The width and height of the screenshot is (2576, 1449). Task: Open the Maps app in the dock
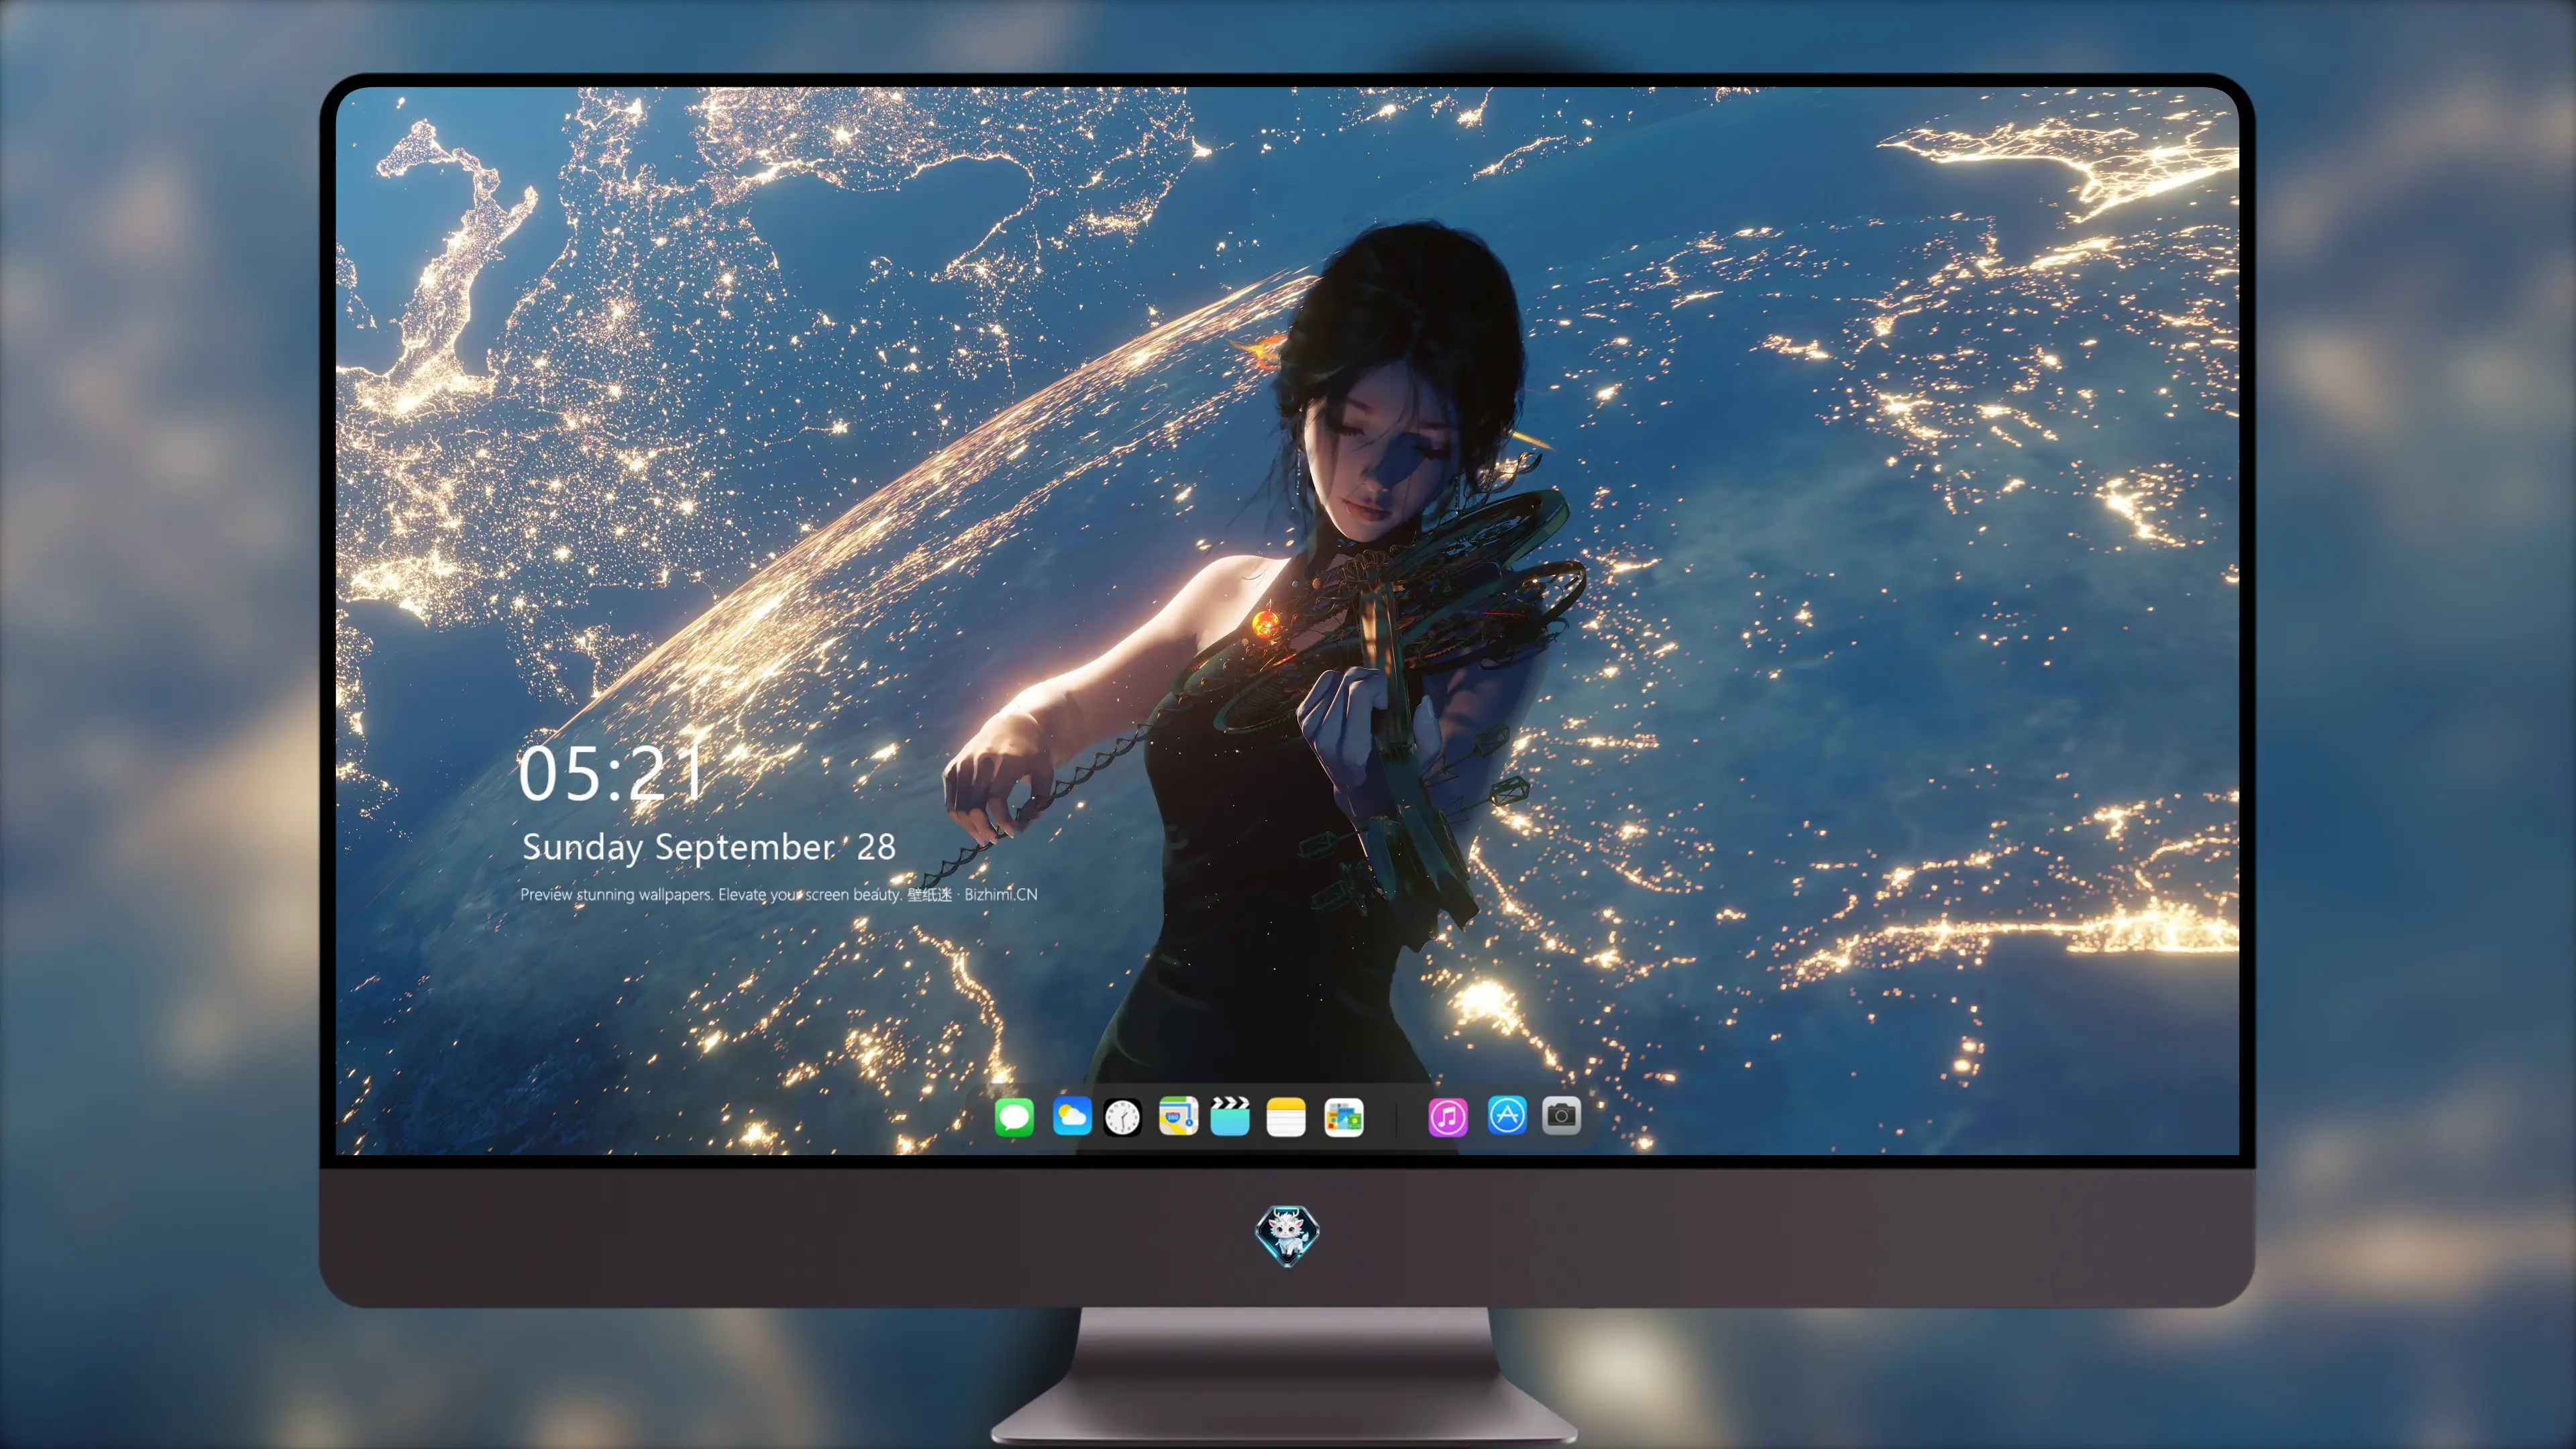click(x=1178, y=1116)
